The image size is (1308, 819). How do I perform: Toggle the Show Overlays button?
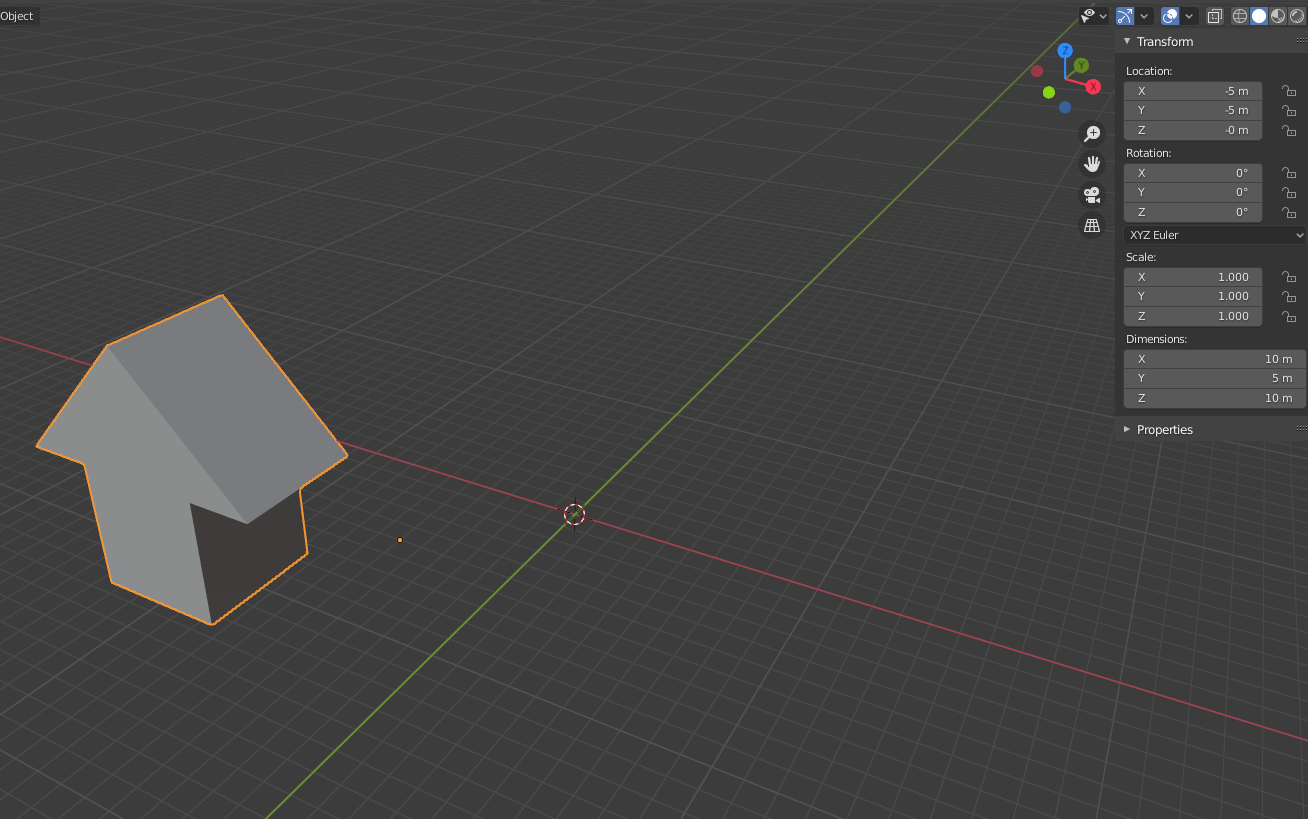pyautogui.click(x=1170, y=16)
